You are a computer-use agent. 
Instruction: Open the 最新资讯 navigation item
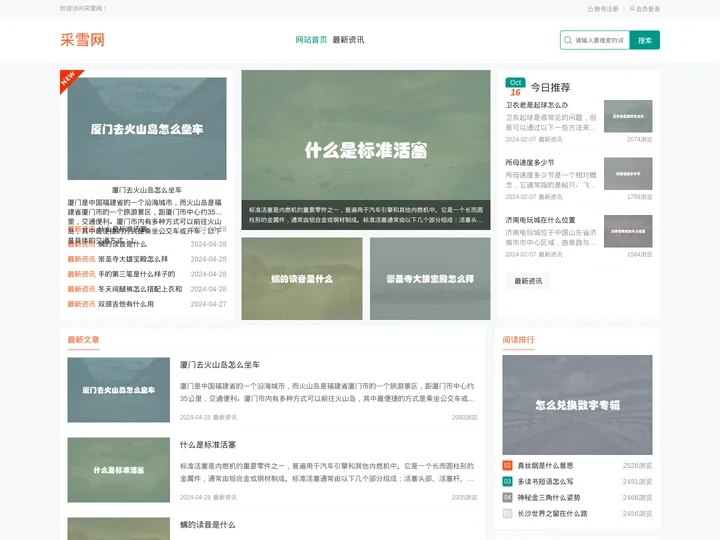[x=348, y=40]
